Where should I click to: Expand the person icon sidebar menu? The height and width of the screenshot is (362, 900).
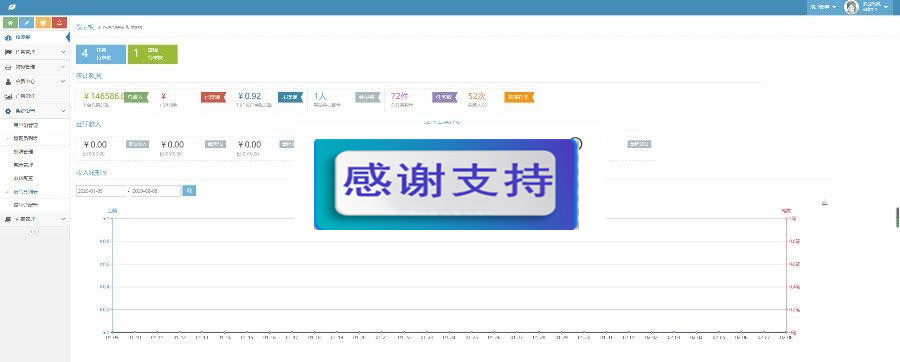point(34,81)
